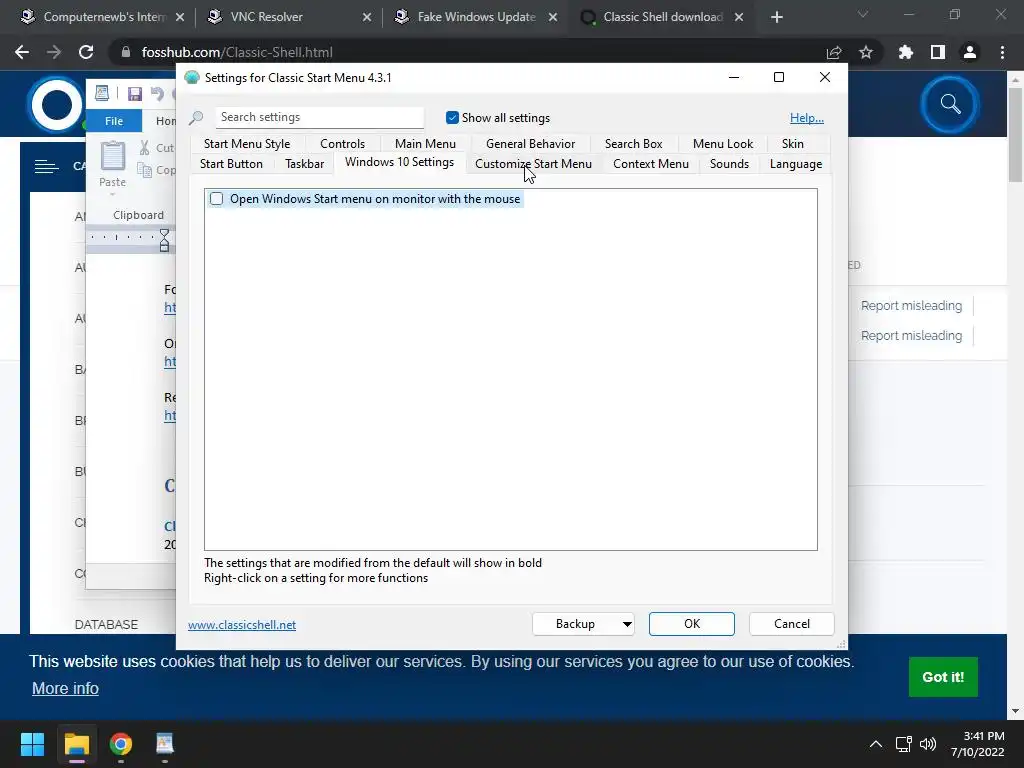Open the Customize Start Menu tab
Screen dimensions: 1024x768
[x=534, y=164]
